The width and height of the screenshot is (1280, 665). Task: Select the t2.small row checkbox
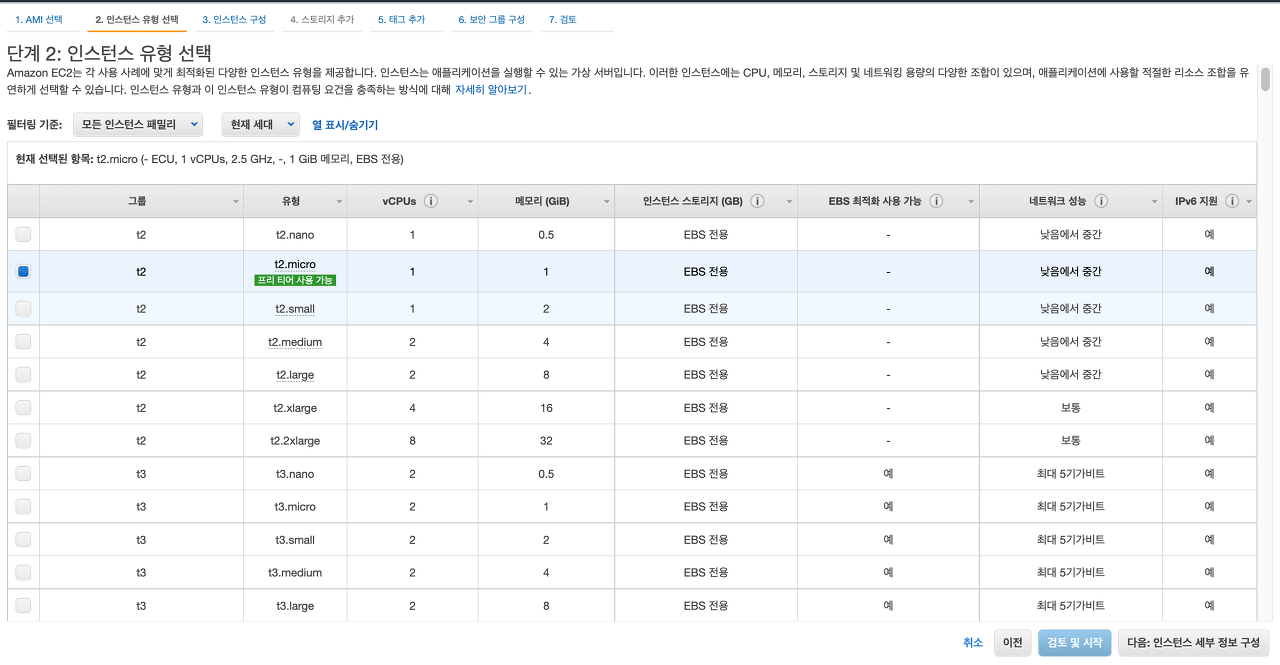pos(23,309)
